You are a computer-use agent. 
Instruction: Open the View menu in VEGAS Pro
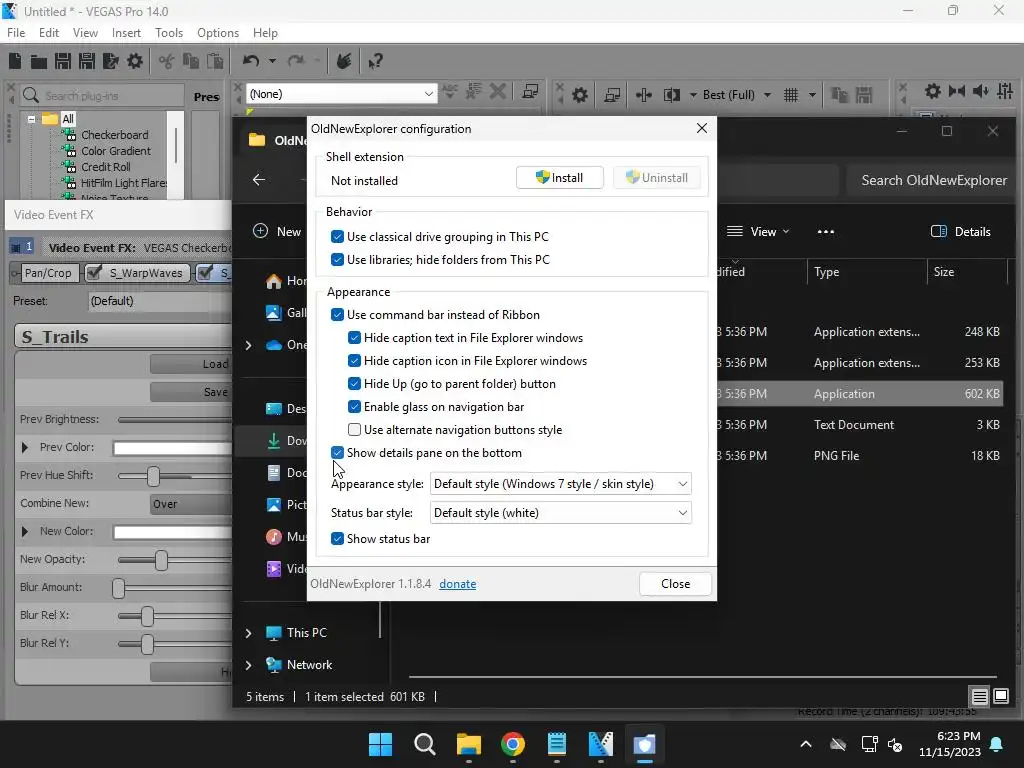(x=86, y=33)
